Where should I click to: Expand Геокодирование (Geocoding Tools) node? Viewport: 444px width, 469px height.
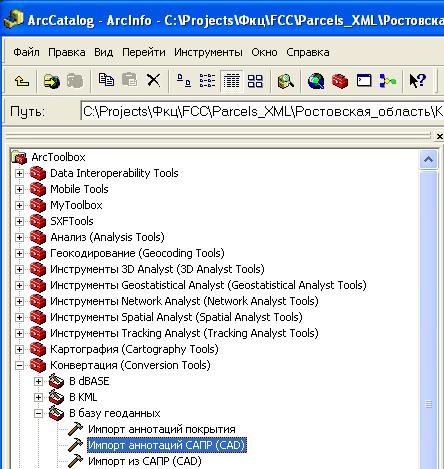[x=19, y=253]
